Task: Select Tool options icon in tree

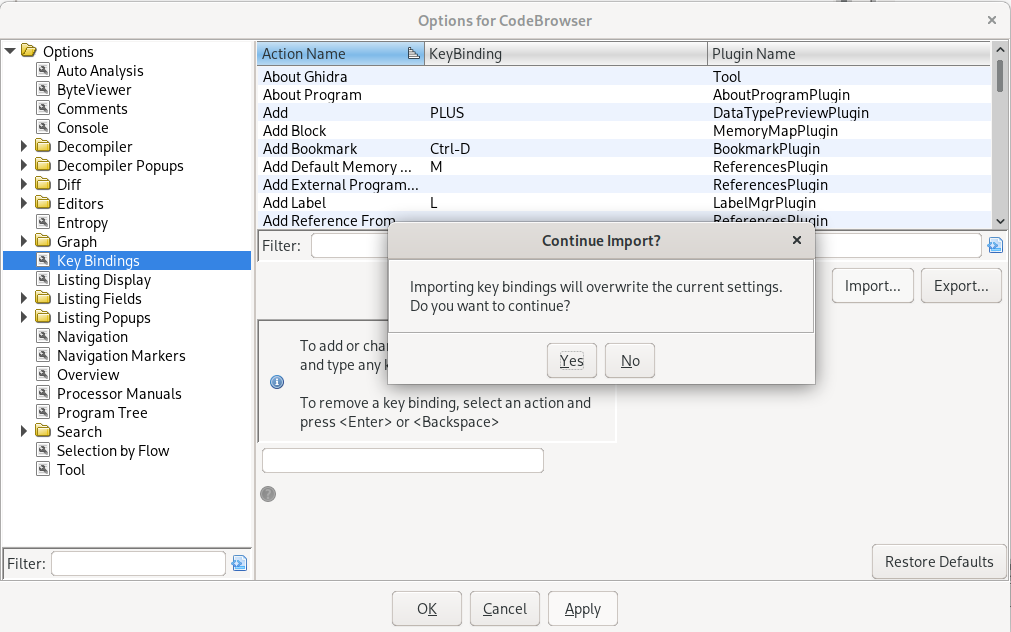Action: pyautogui.click(x=43, y=469)
